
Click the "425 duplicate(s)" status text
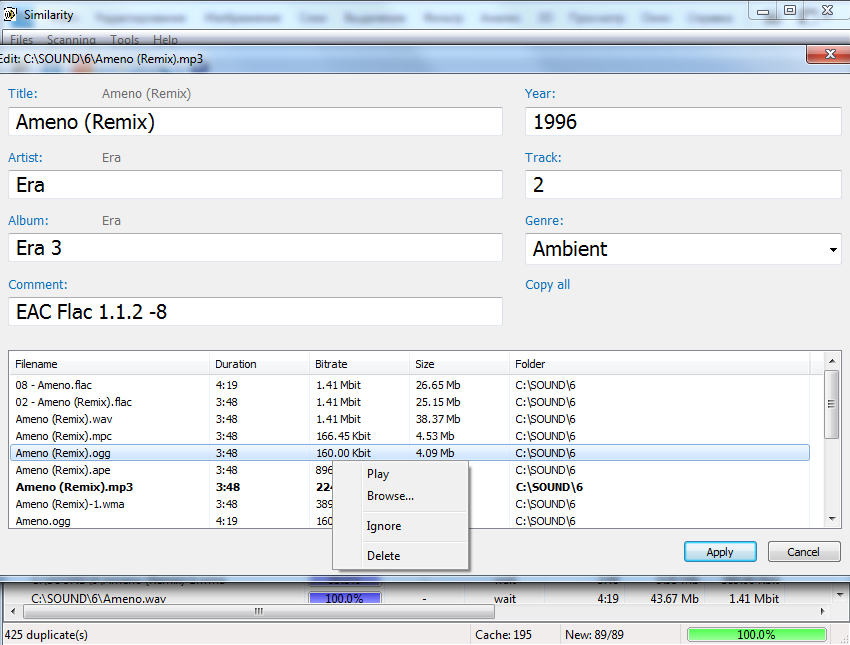click(46, 635)
